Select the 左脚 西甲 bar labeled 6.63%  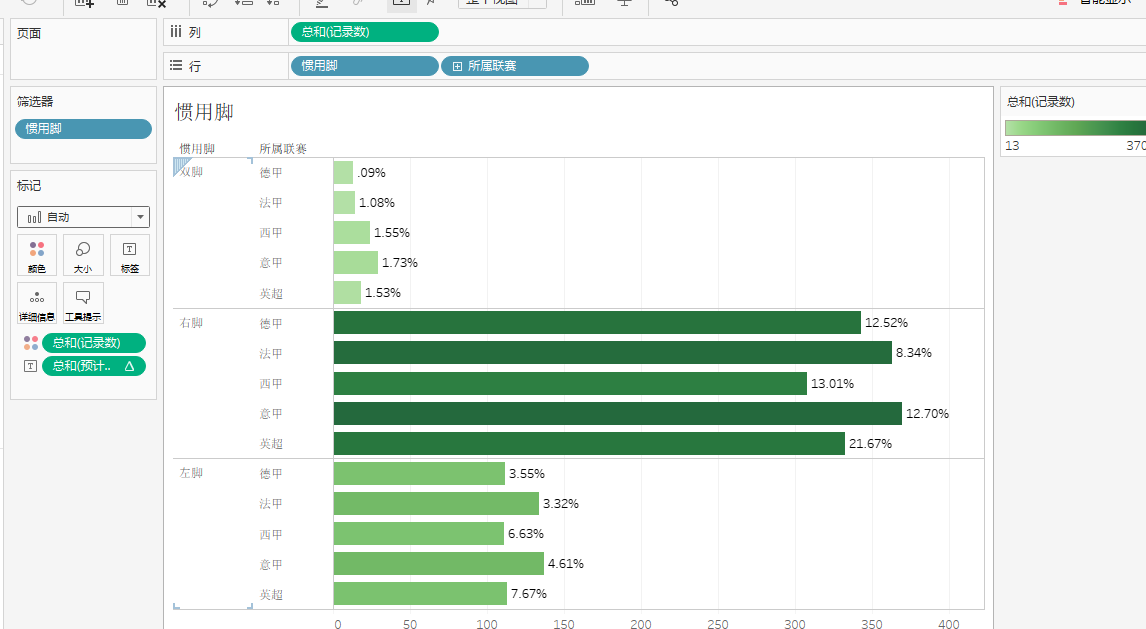pyautogui.click(x=419, y=533)
